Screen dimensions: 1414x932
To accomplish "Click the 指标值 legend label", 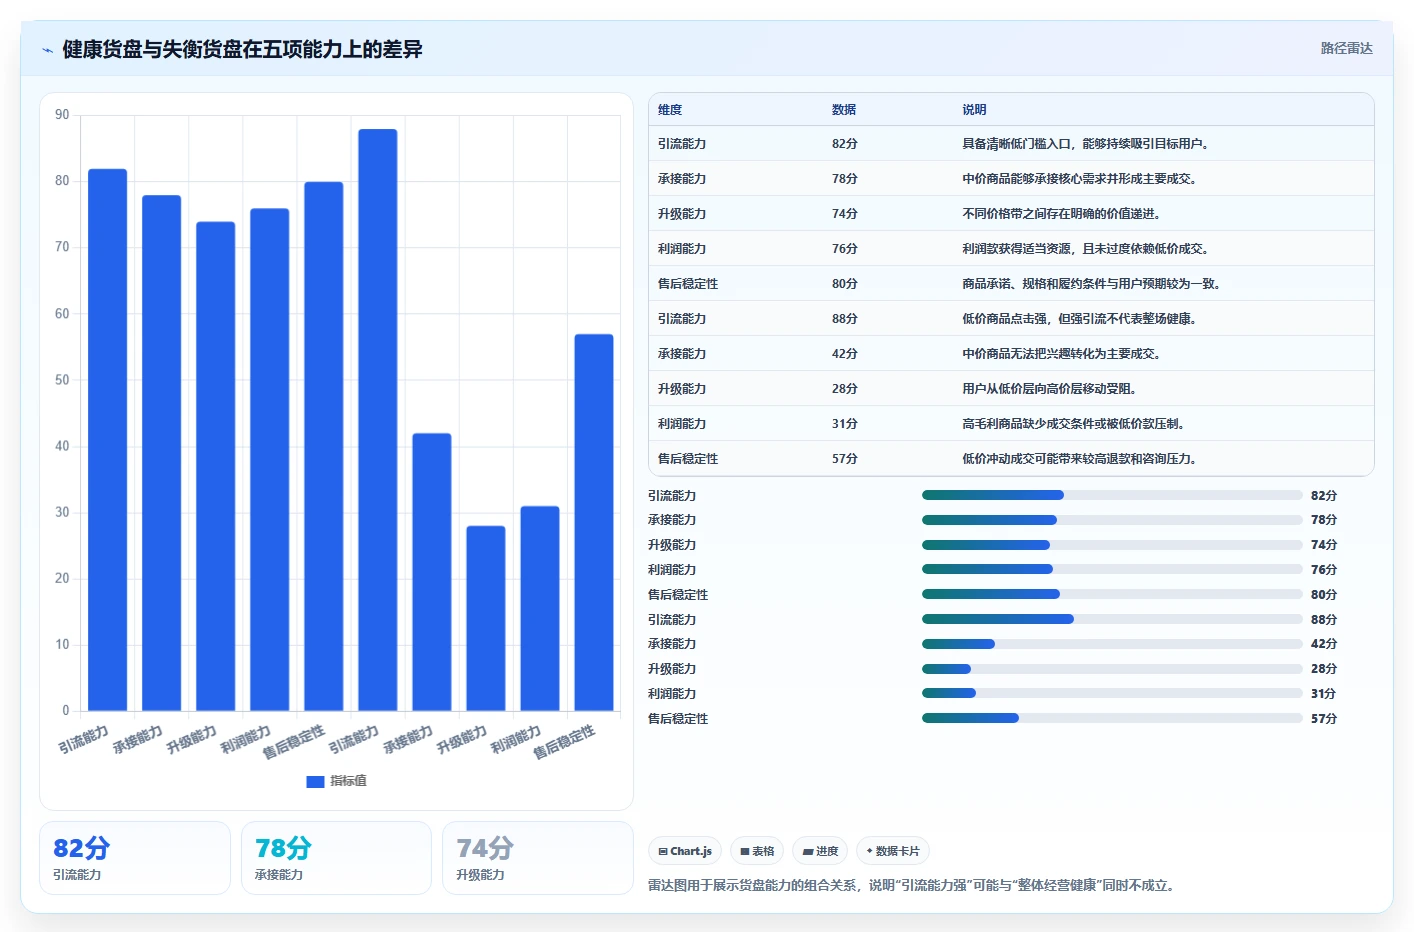I will tap(349, 781).
